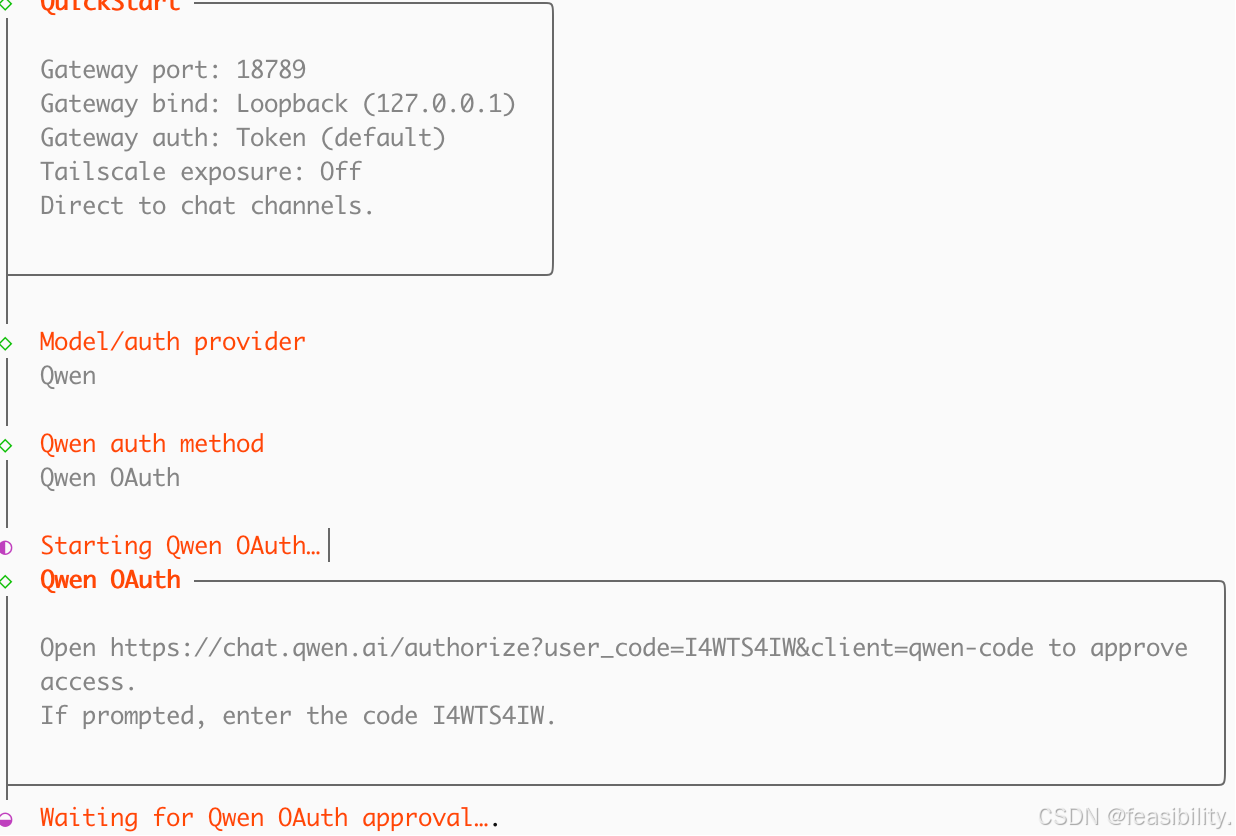Click the Waiting for Qwen OAuth approval text
Viewport: 1236px width, 836px height.
(x=263, y=818)
